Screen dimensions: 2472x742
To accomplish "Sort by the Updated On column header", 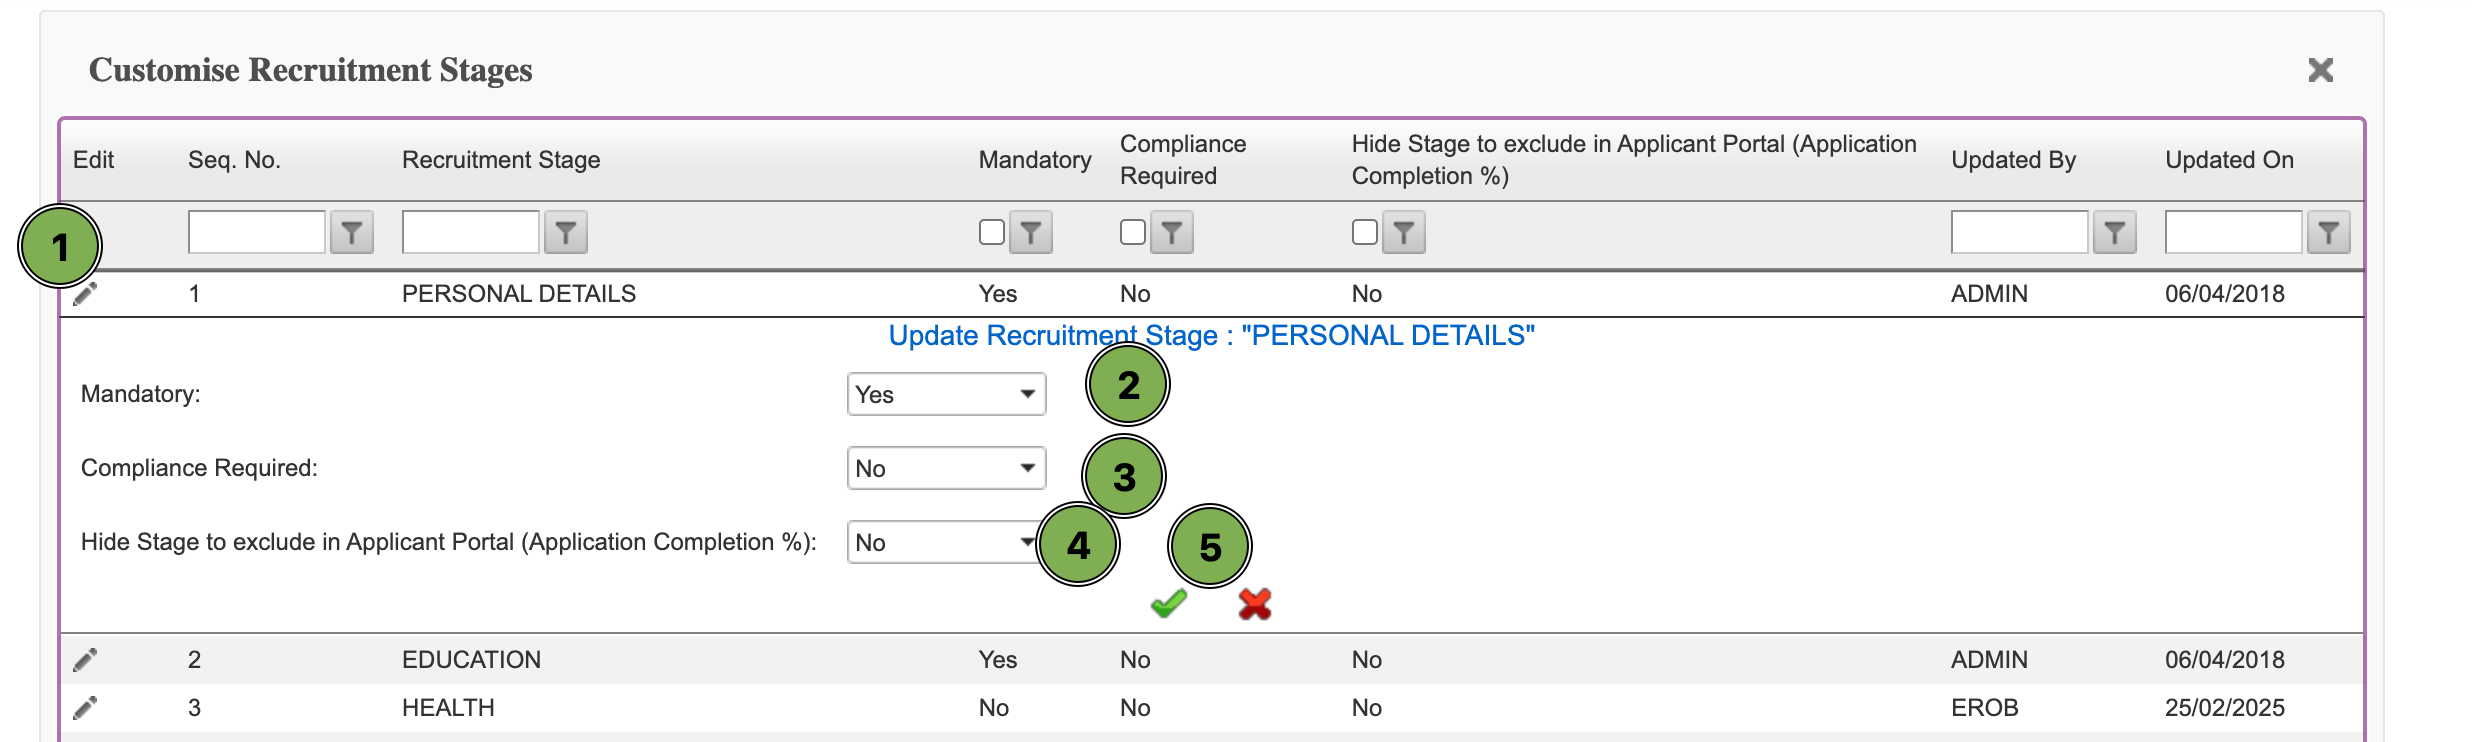I will coord(2229,160).
